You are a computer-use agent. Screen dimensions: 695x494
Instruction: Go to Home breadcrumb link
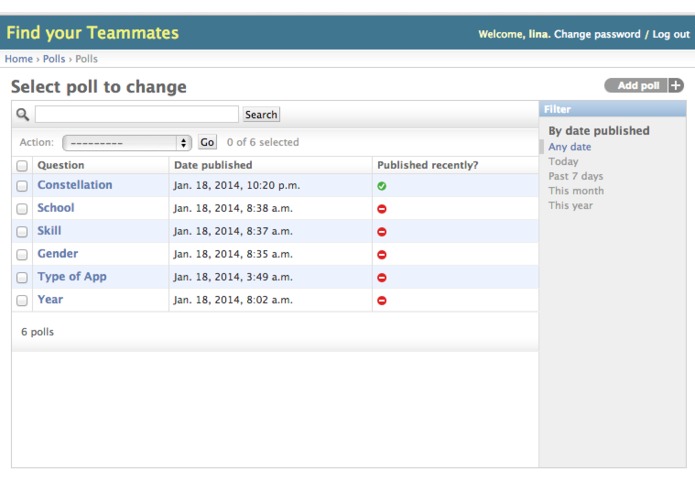point(19,59)
